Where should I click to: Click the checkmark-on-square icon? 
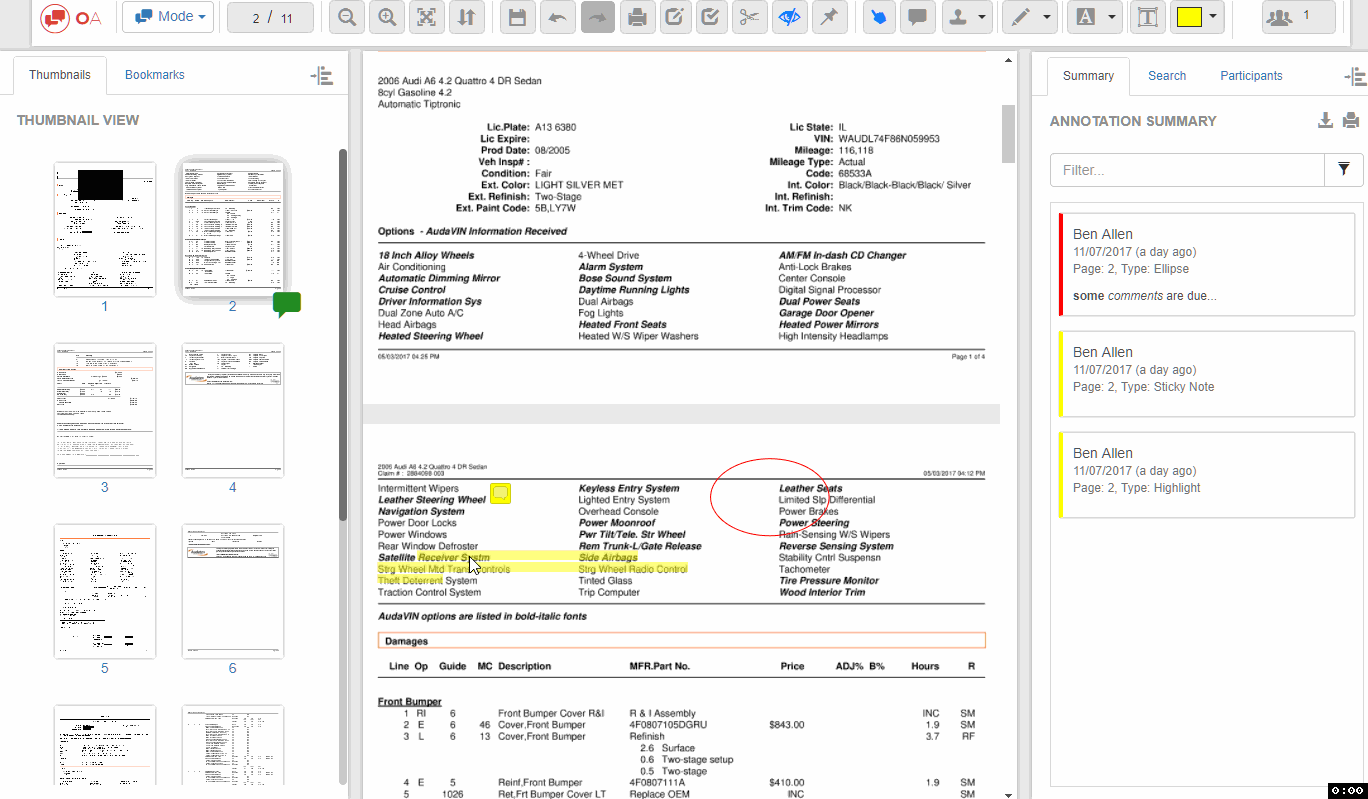click(710, 17)
